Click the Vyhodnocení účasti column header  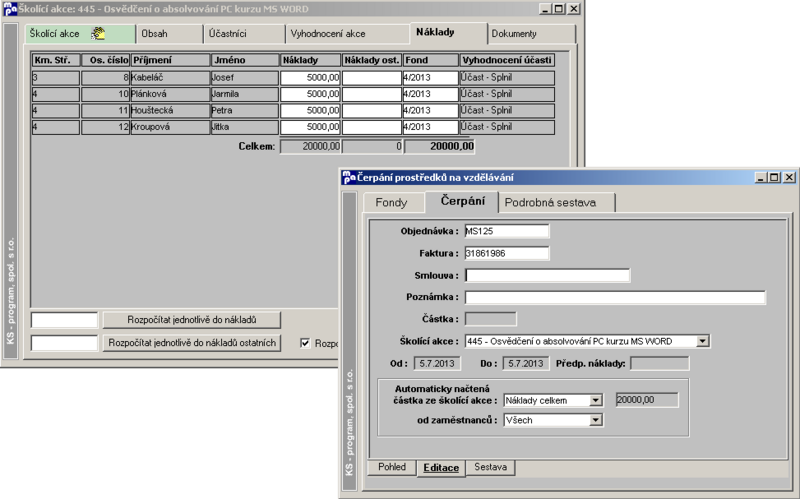(507, 60)
